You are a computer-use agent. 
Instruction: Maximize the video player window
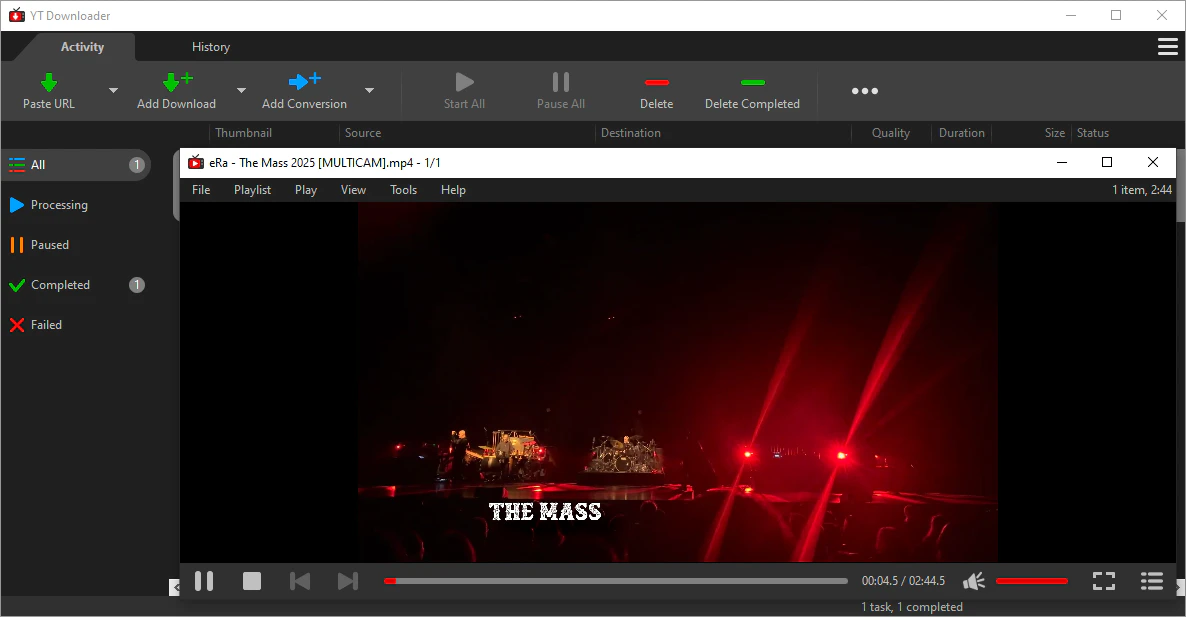click(1107, 162)
